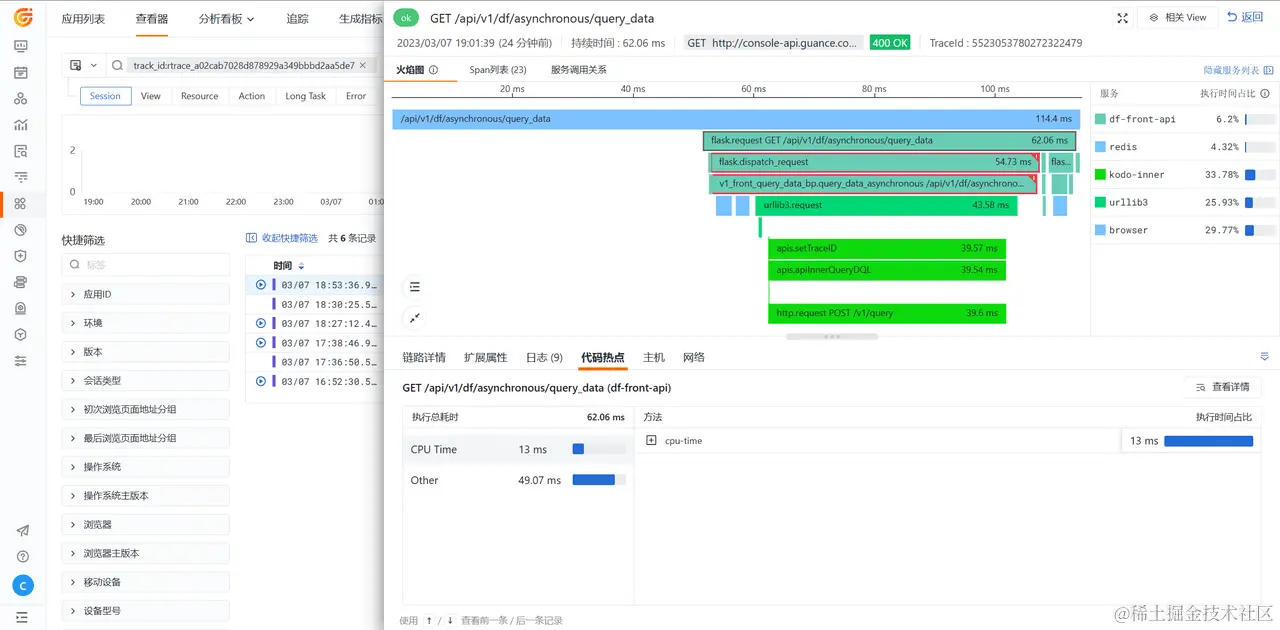Expand the 环境 quick filter
Image resolution: width=1280 pixels, height=630 pixels.
tap(146, 323)
